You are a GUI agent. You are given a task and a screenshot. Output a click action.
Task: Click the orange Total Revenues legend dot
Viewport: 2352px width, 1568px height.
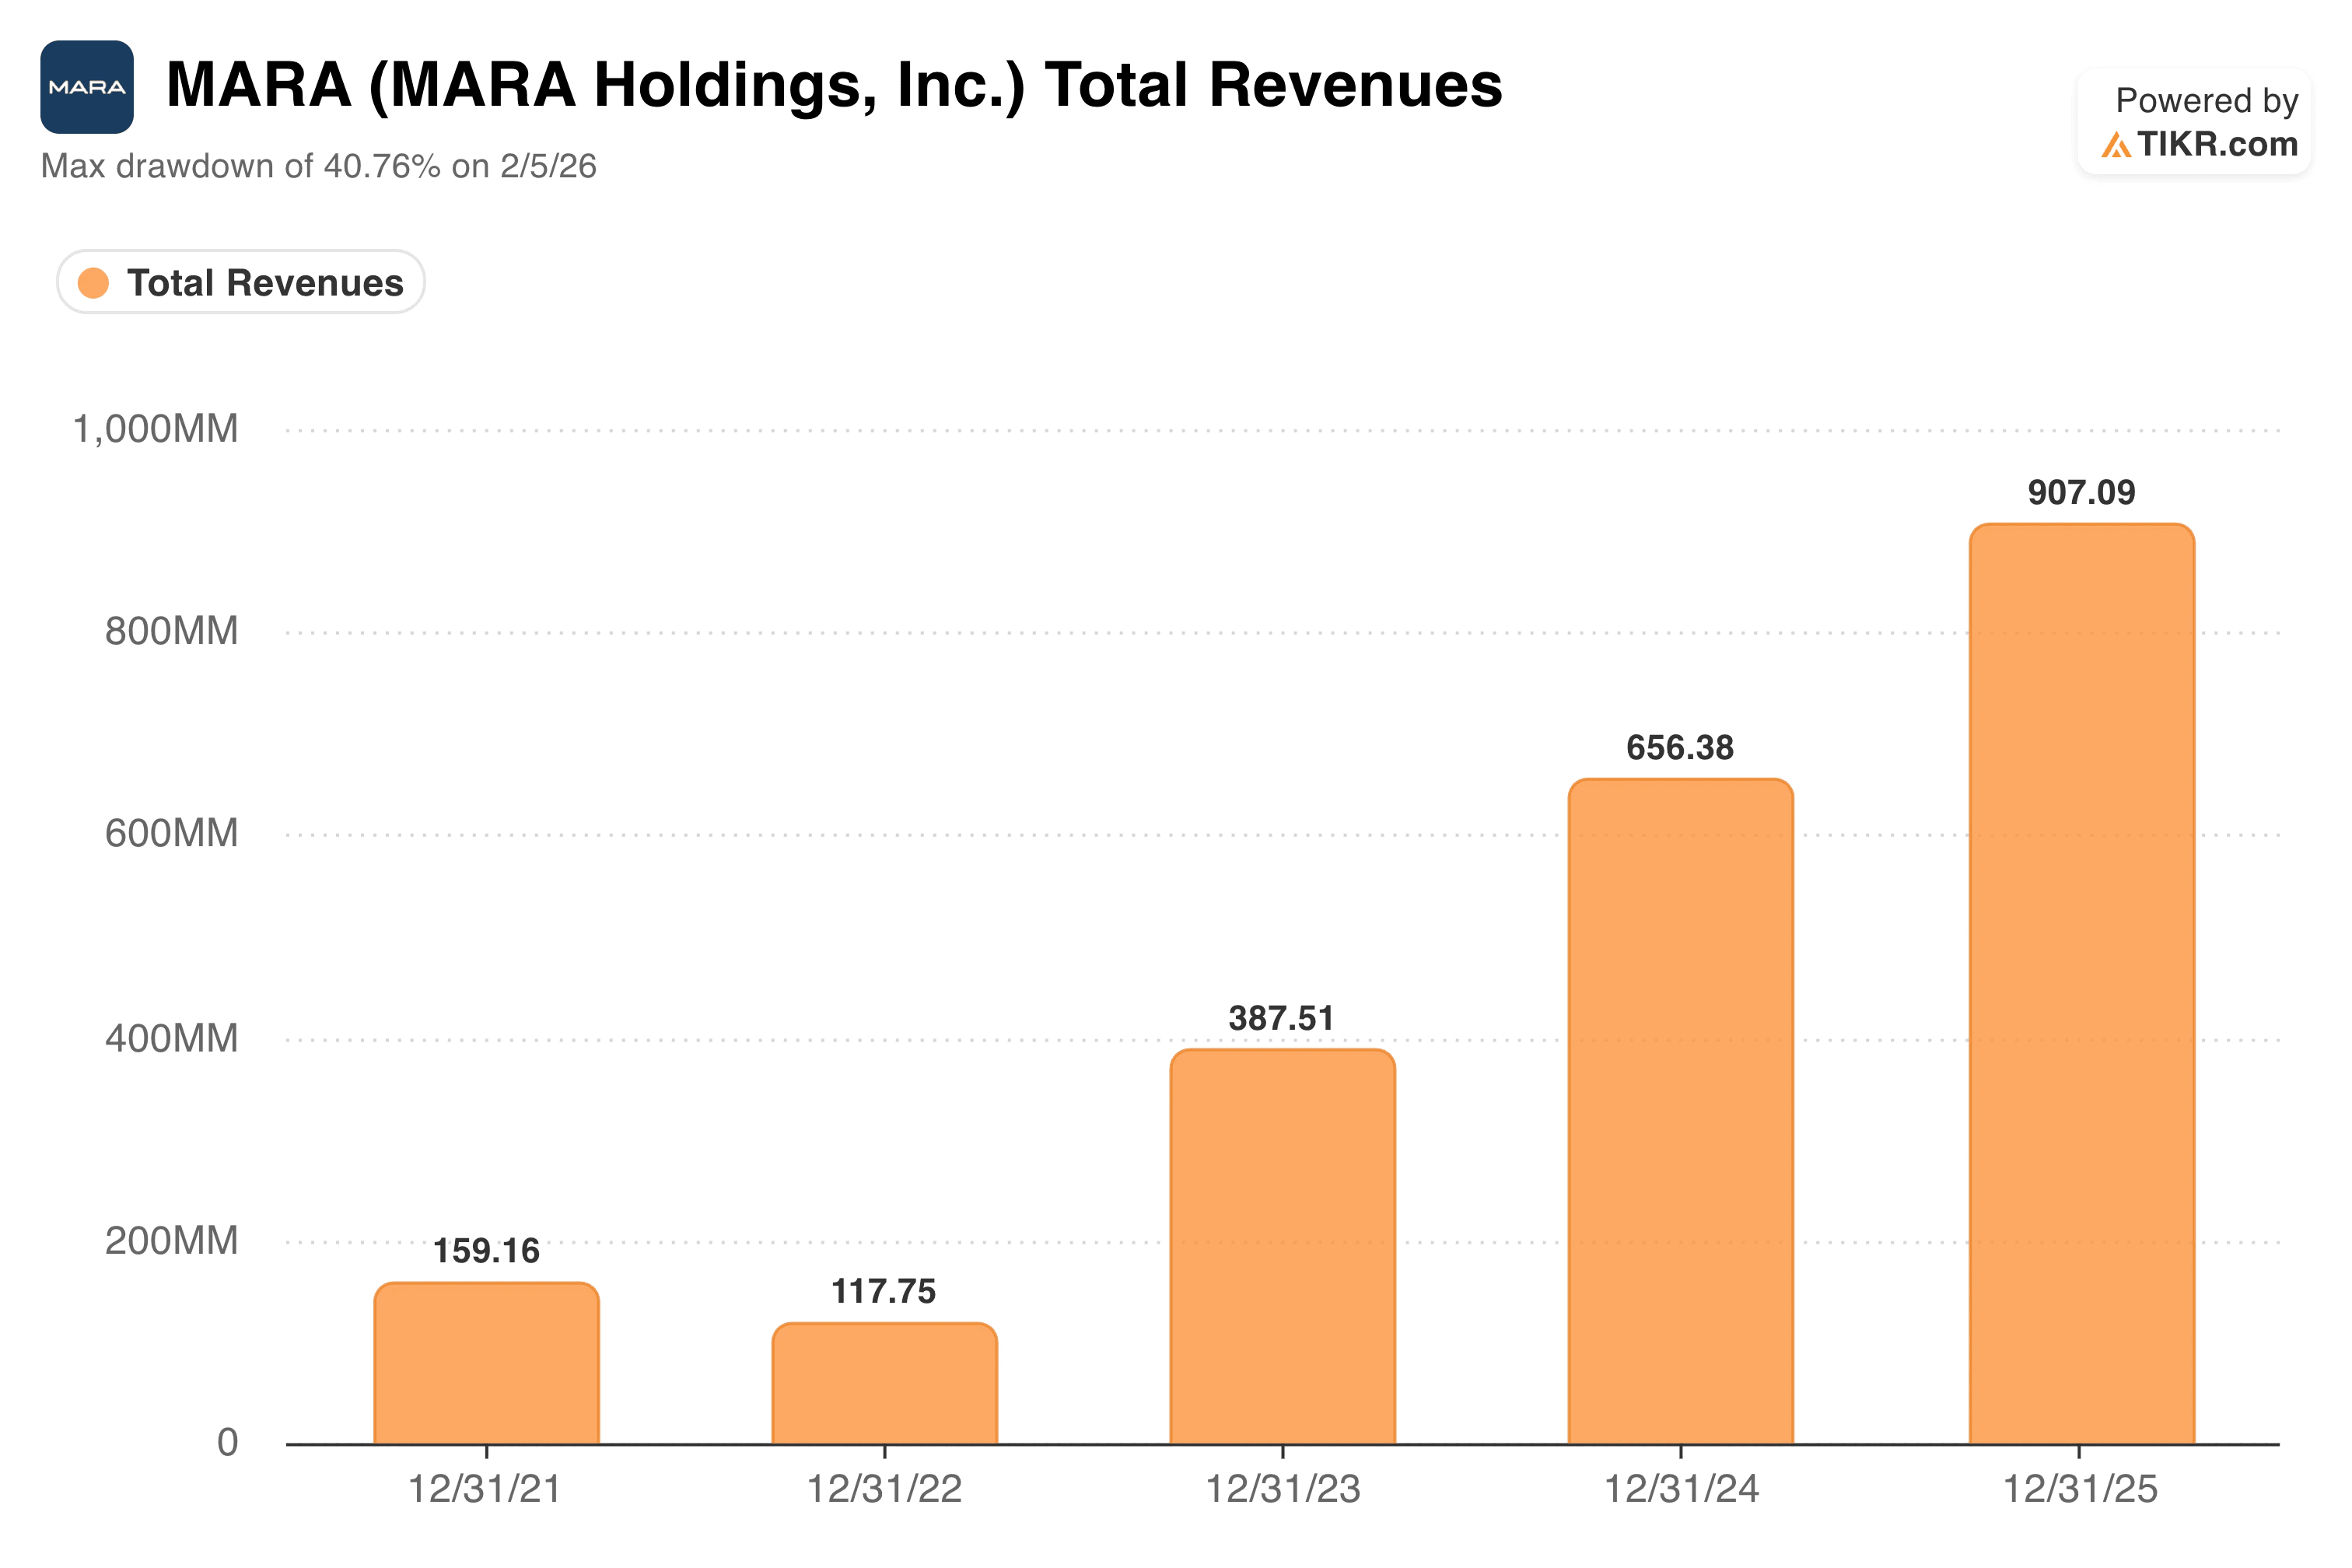pyautogui.click(x=93, y=283)
